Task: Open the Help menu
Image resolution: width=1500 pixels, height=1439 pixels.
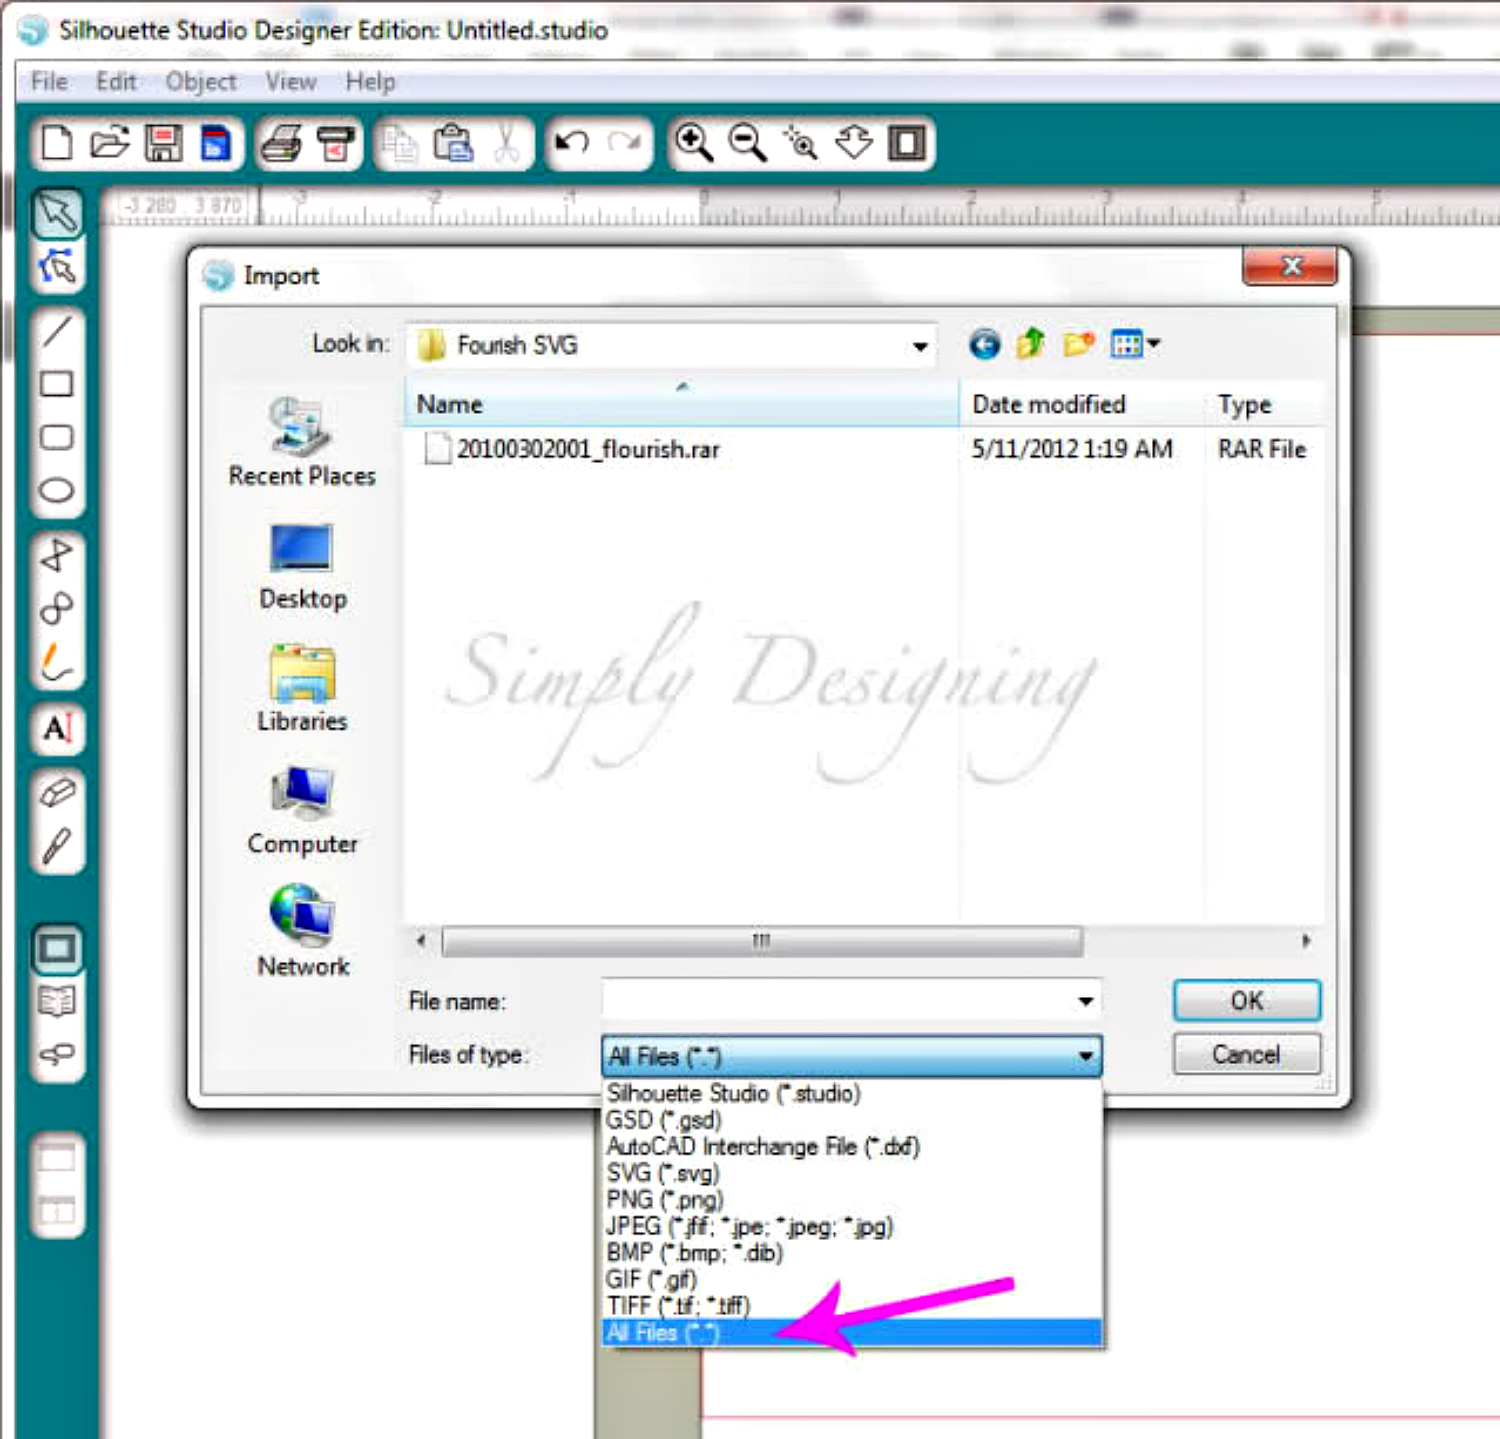Action: pyautogui.click(x=370, y=82)
